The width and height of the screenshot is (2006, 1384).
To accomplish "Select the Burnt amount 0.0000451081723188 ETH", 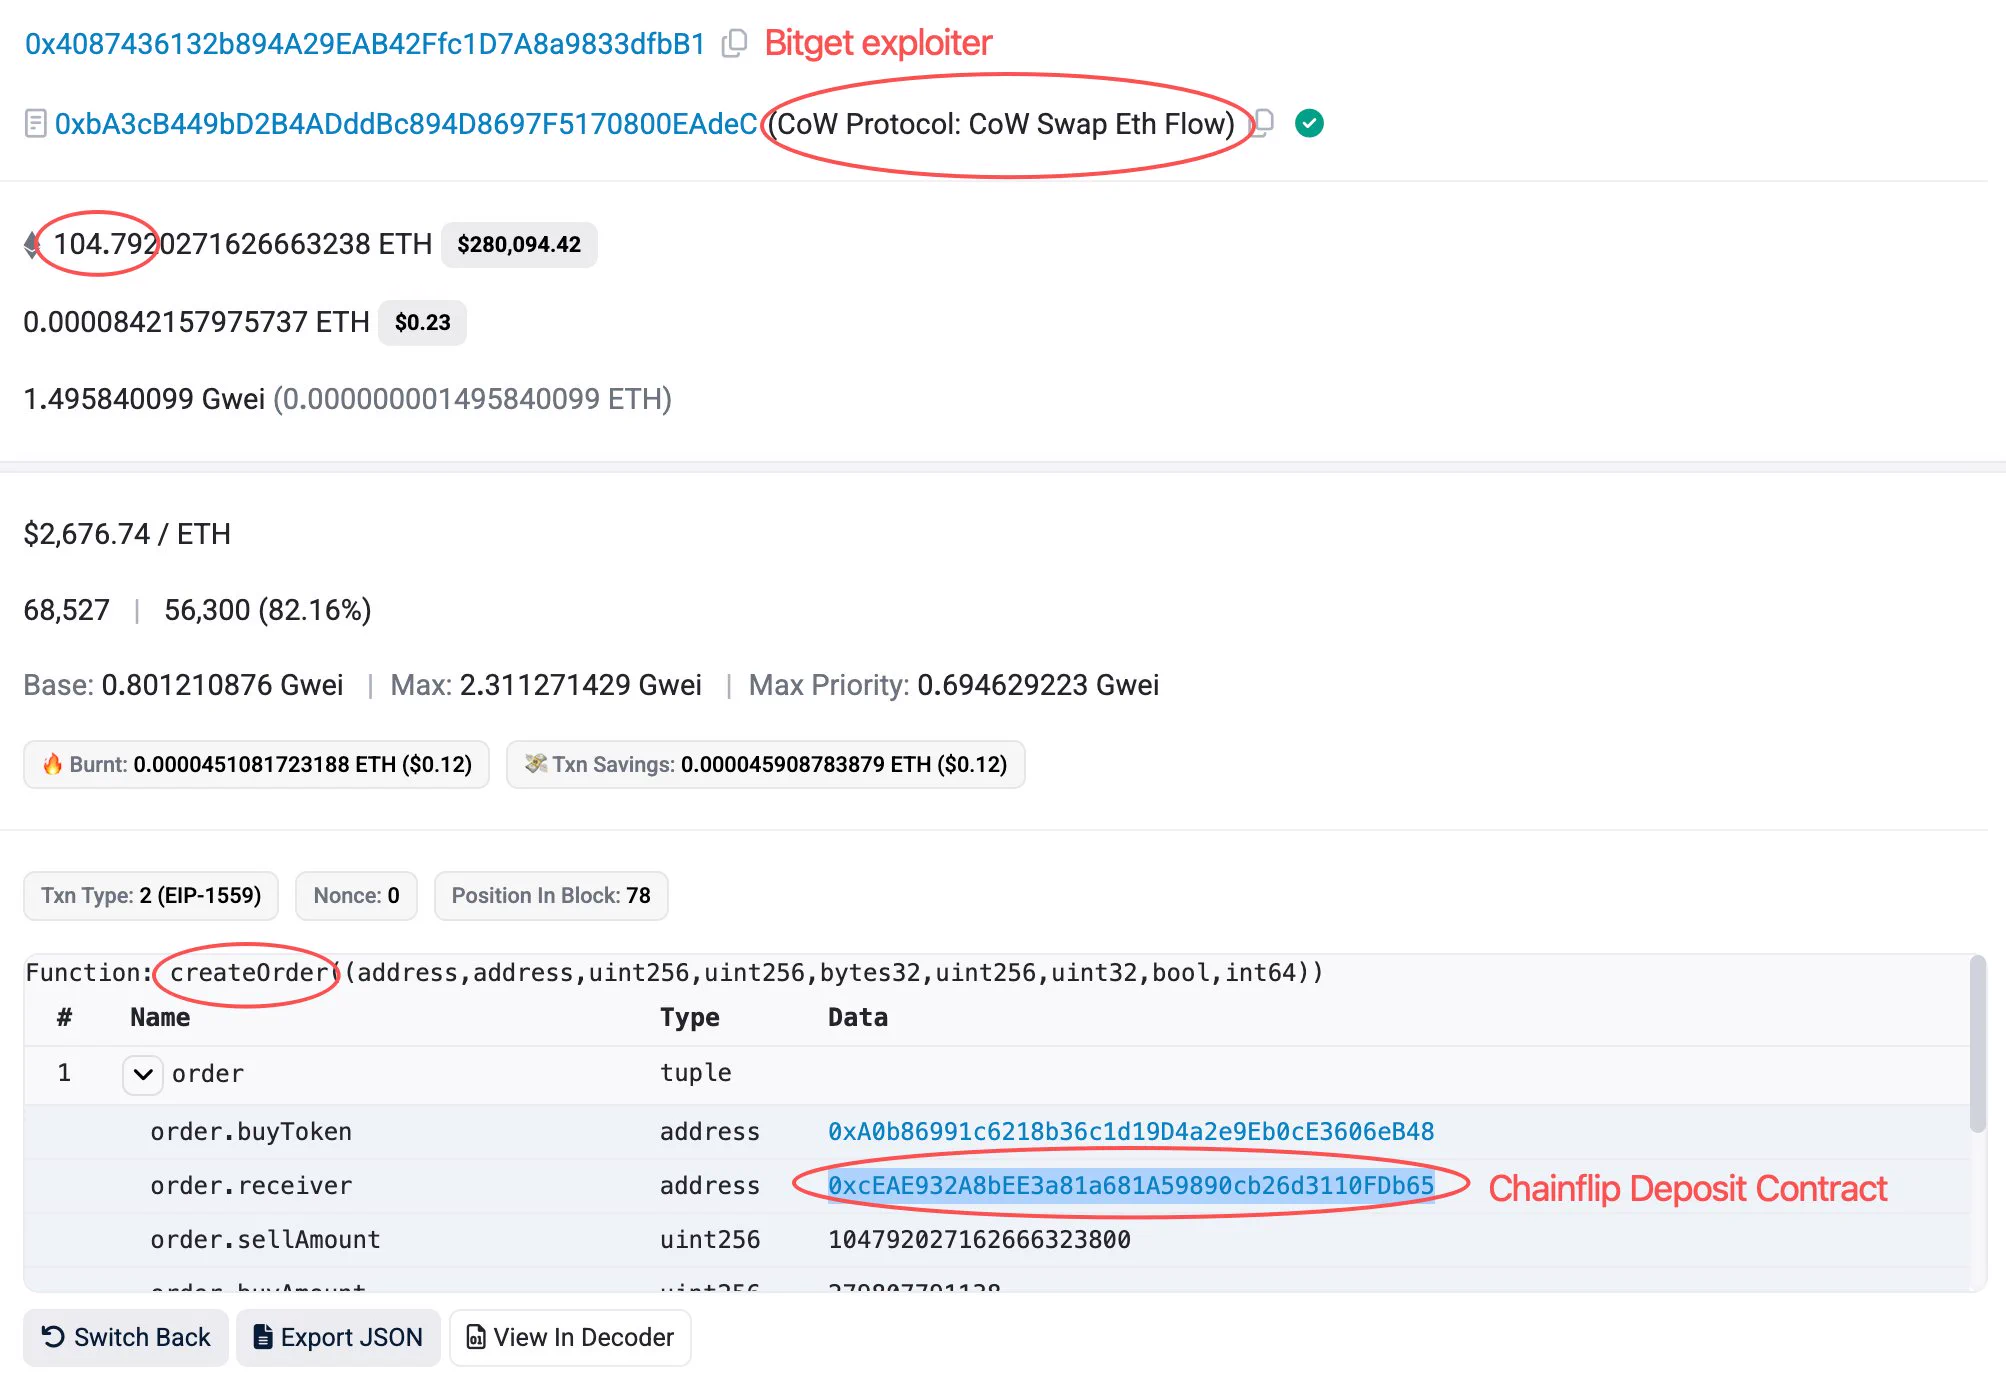I will tap(265, 764).
